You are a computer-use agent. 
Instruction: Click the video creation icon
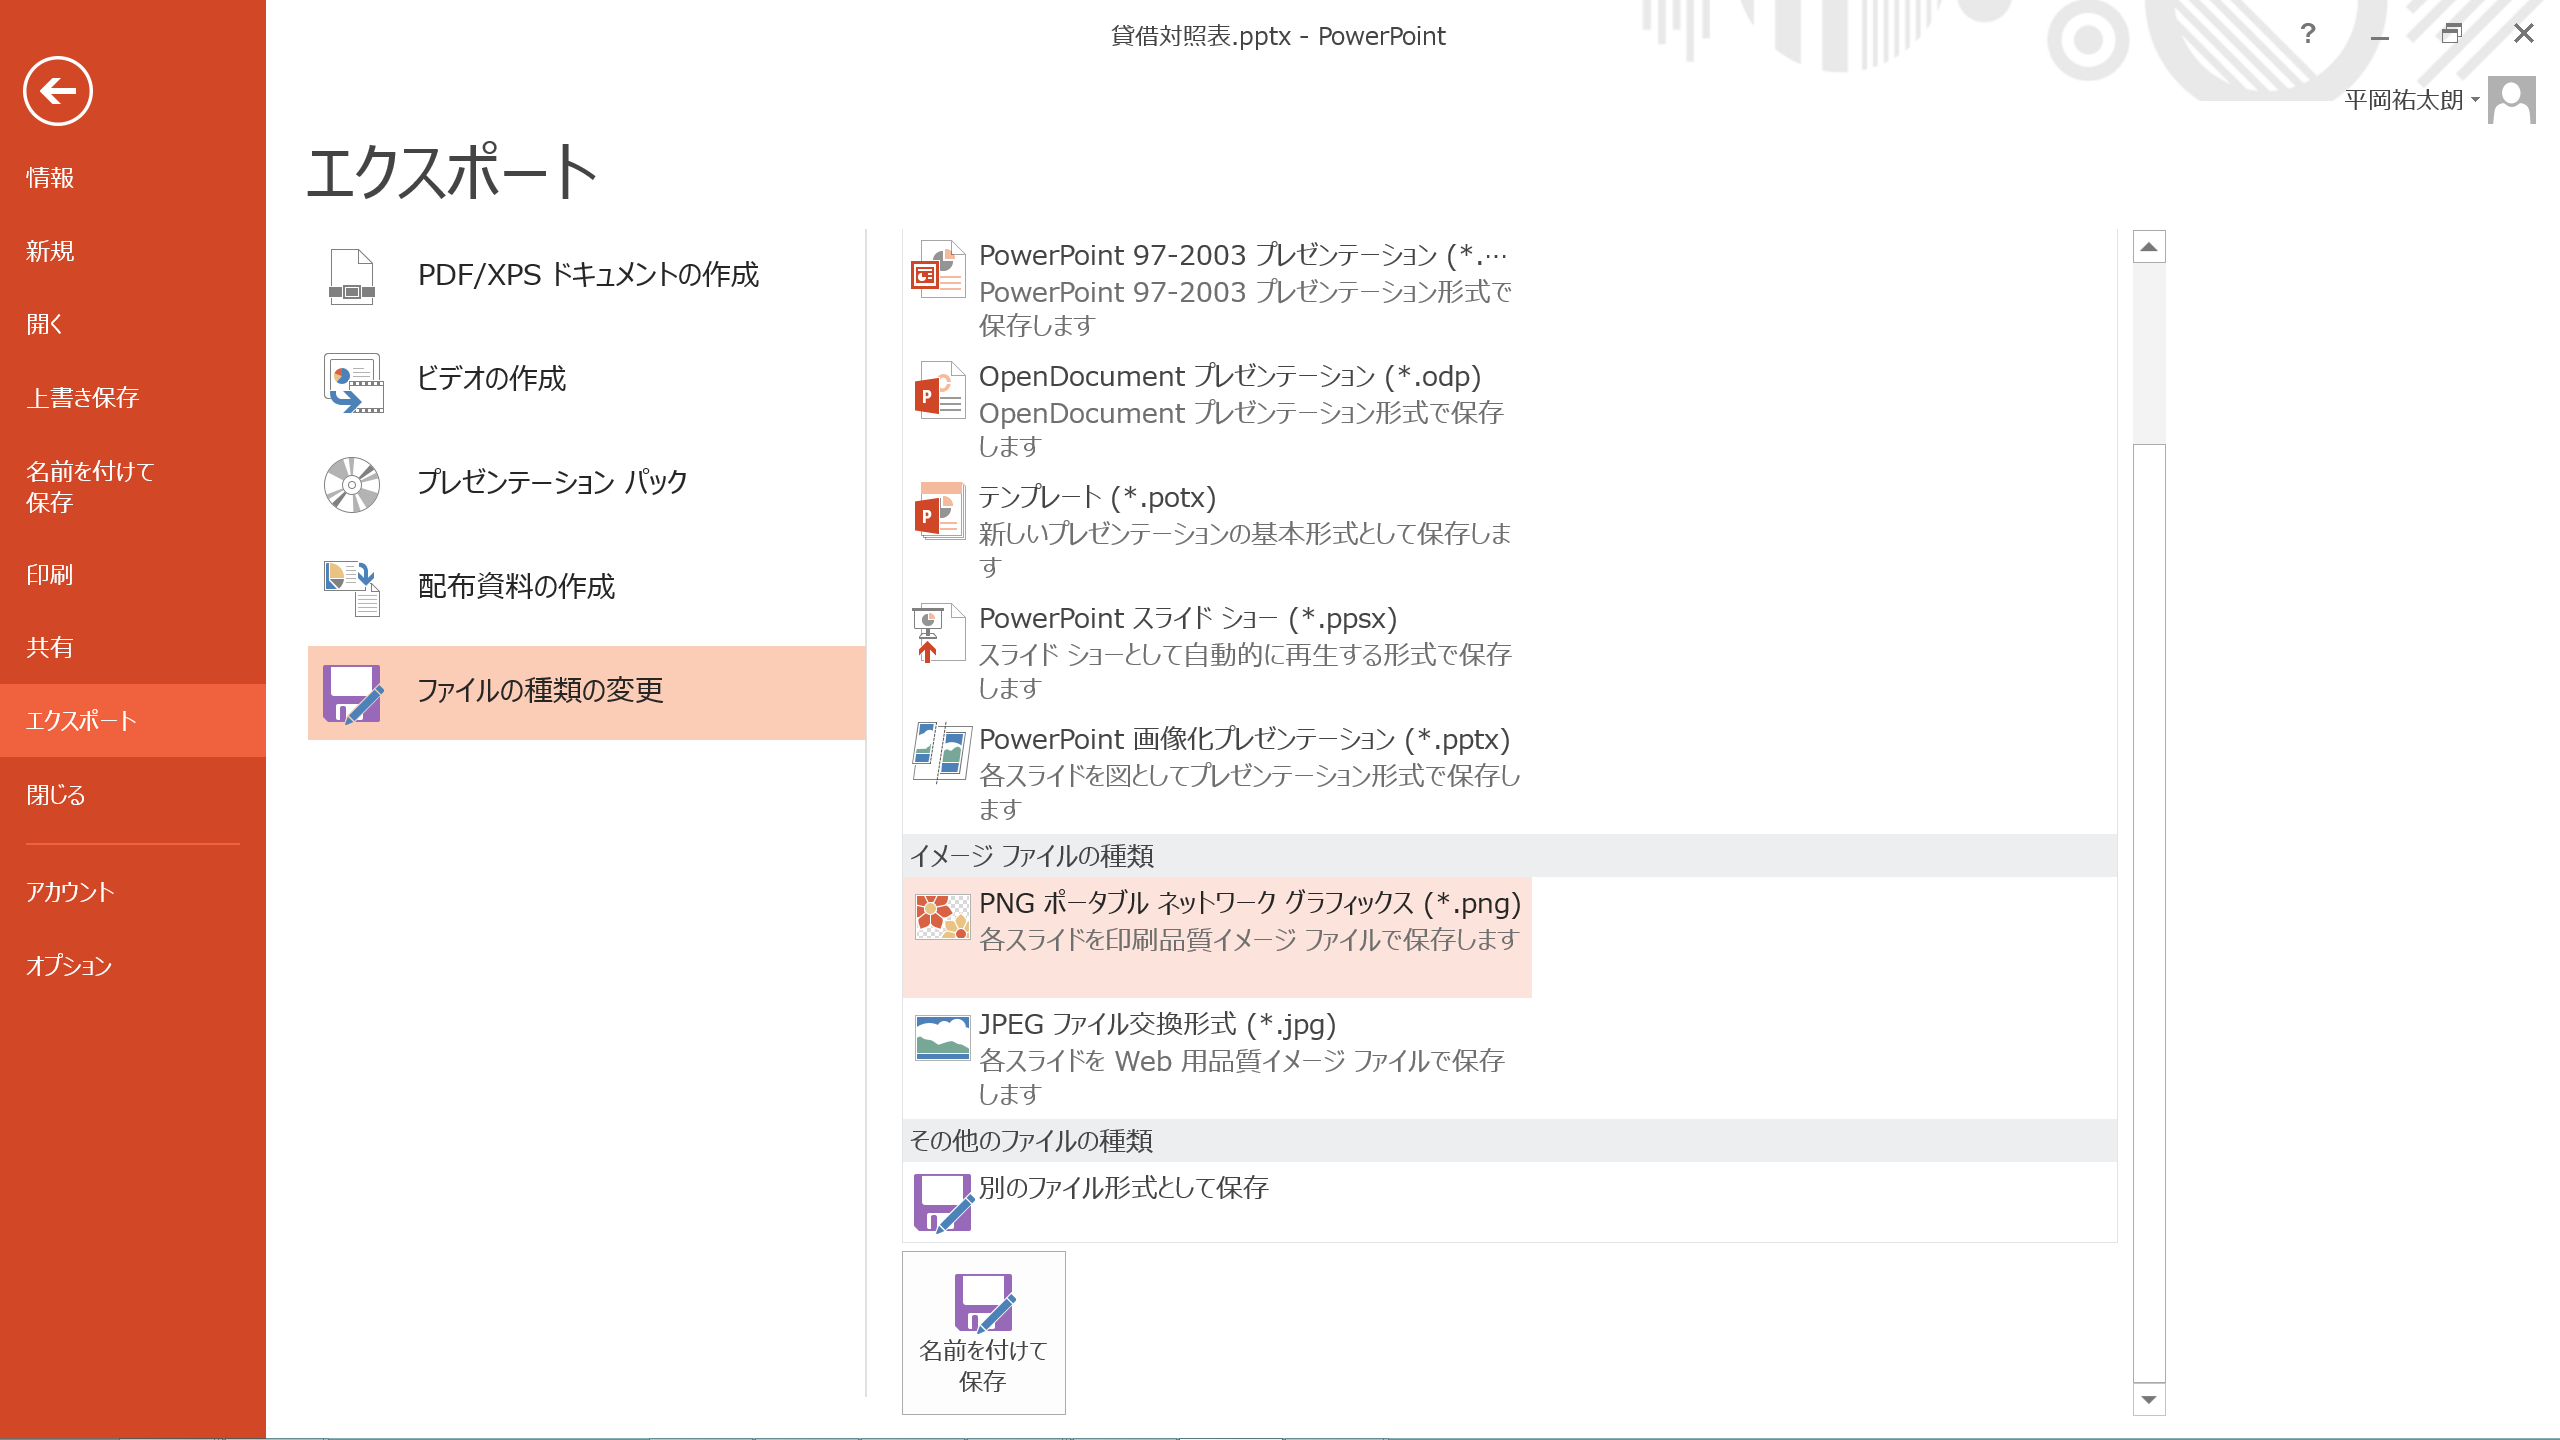point(353,381)
